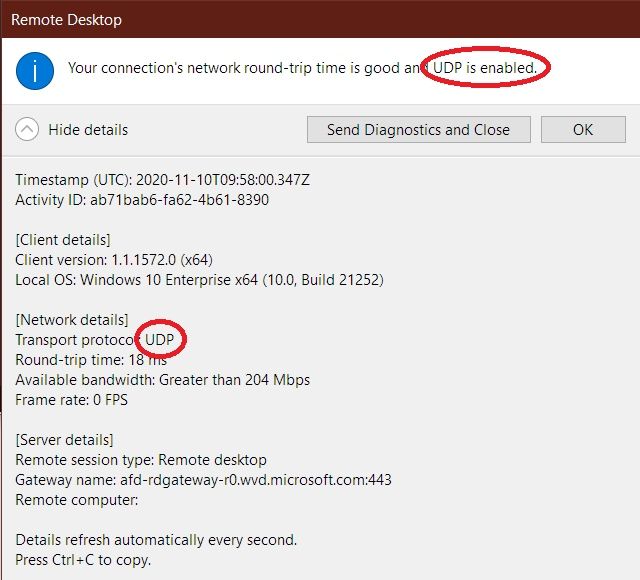The width and height of the screenshot is (640, 580).
Task: Click the Remote Desktop window title
Action: tap(66, 20)
